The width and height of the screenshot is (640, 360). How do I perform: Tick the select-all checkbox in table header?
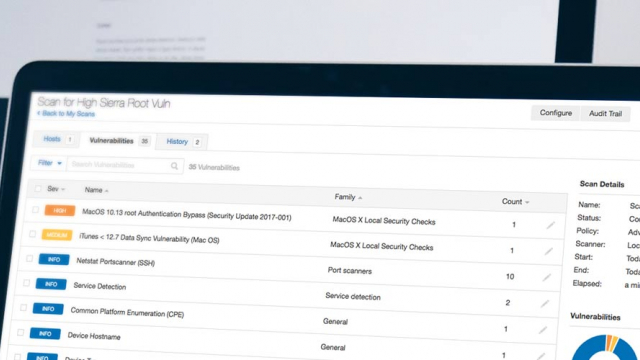tap(38, 188)
